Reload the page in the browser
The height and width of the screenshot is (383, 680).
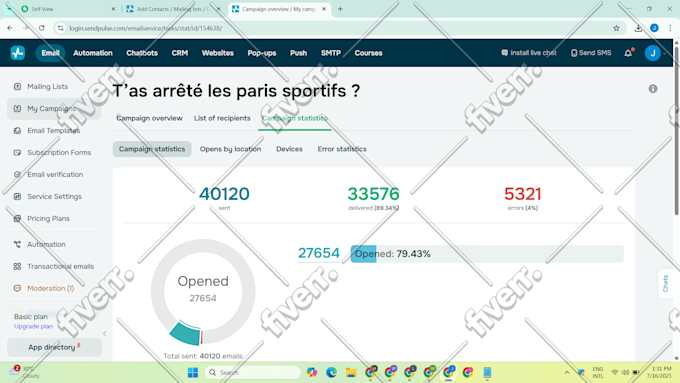click(x=42, y=28)
